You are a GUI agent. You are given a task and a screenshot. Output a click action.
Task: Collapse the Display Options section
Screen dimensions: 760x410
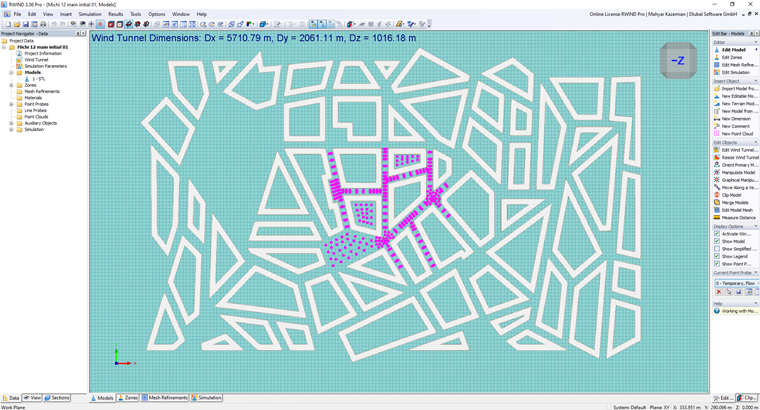point(756,226)
